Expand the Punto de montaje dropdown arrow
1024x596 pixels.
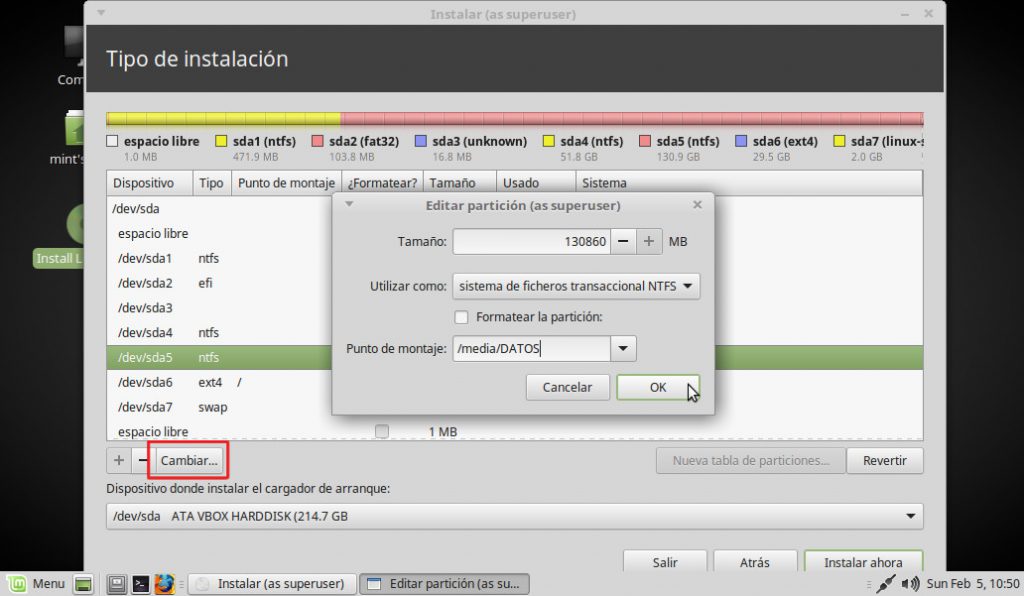(x=624, y=349)
